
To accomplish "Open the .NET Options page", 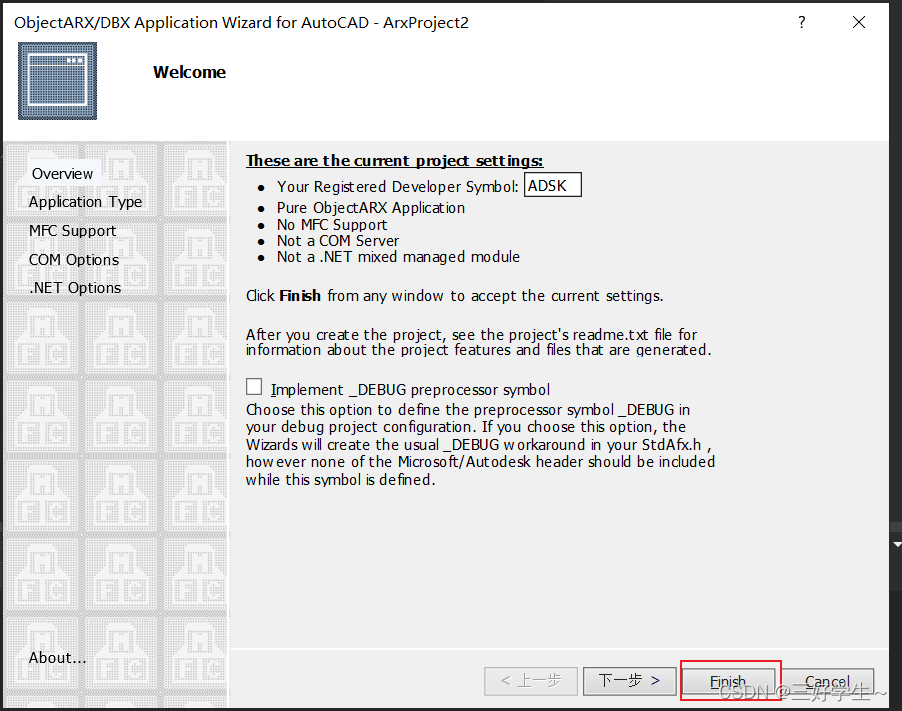I will (x=75, y=287).
